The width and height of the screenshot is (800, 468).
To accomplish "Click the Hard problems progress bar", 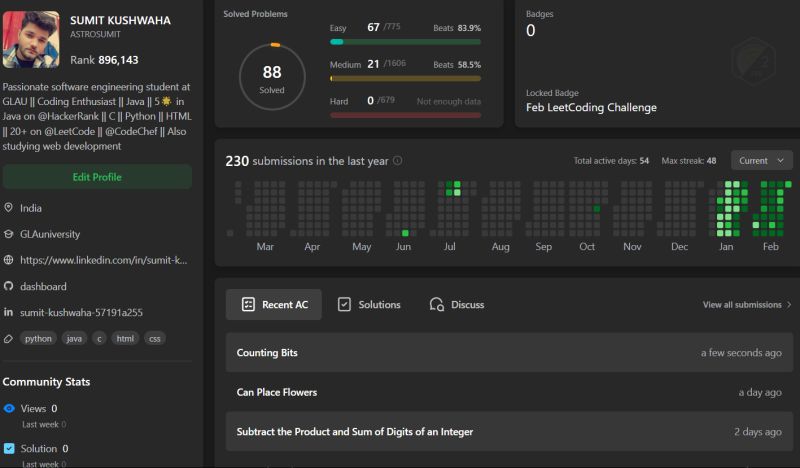I will [x=406, y=115].
